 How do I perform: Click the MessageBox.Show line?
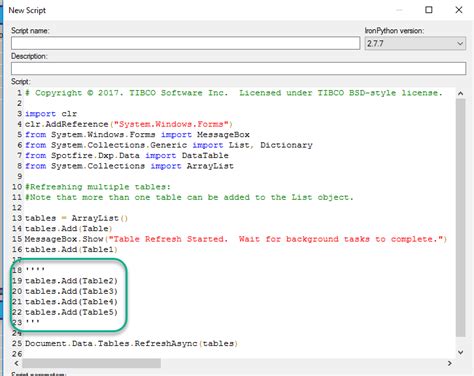point(236,239)
